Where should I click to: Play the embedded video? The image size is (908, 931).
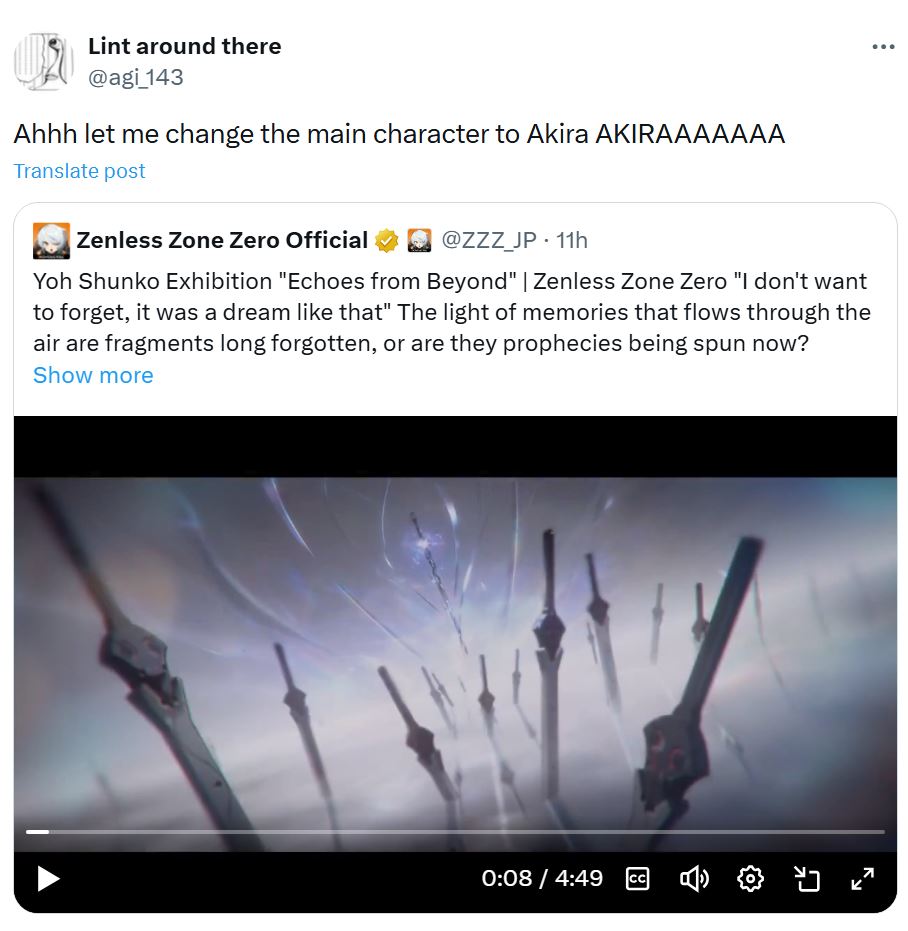tap(48, 878)
